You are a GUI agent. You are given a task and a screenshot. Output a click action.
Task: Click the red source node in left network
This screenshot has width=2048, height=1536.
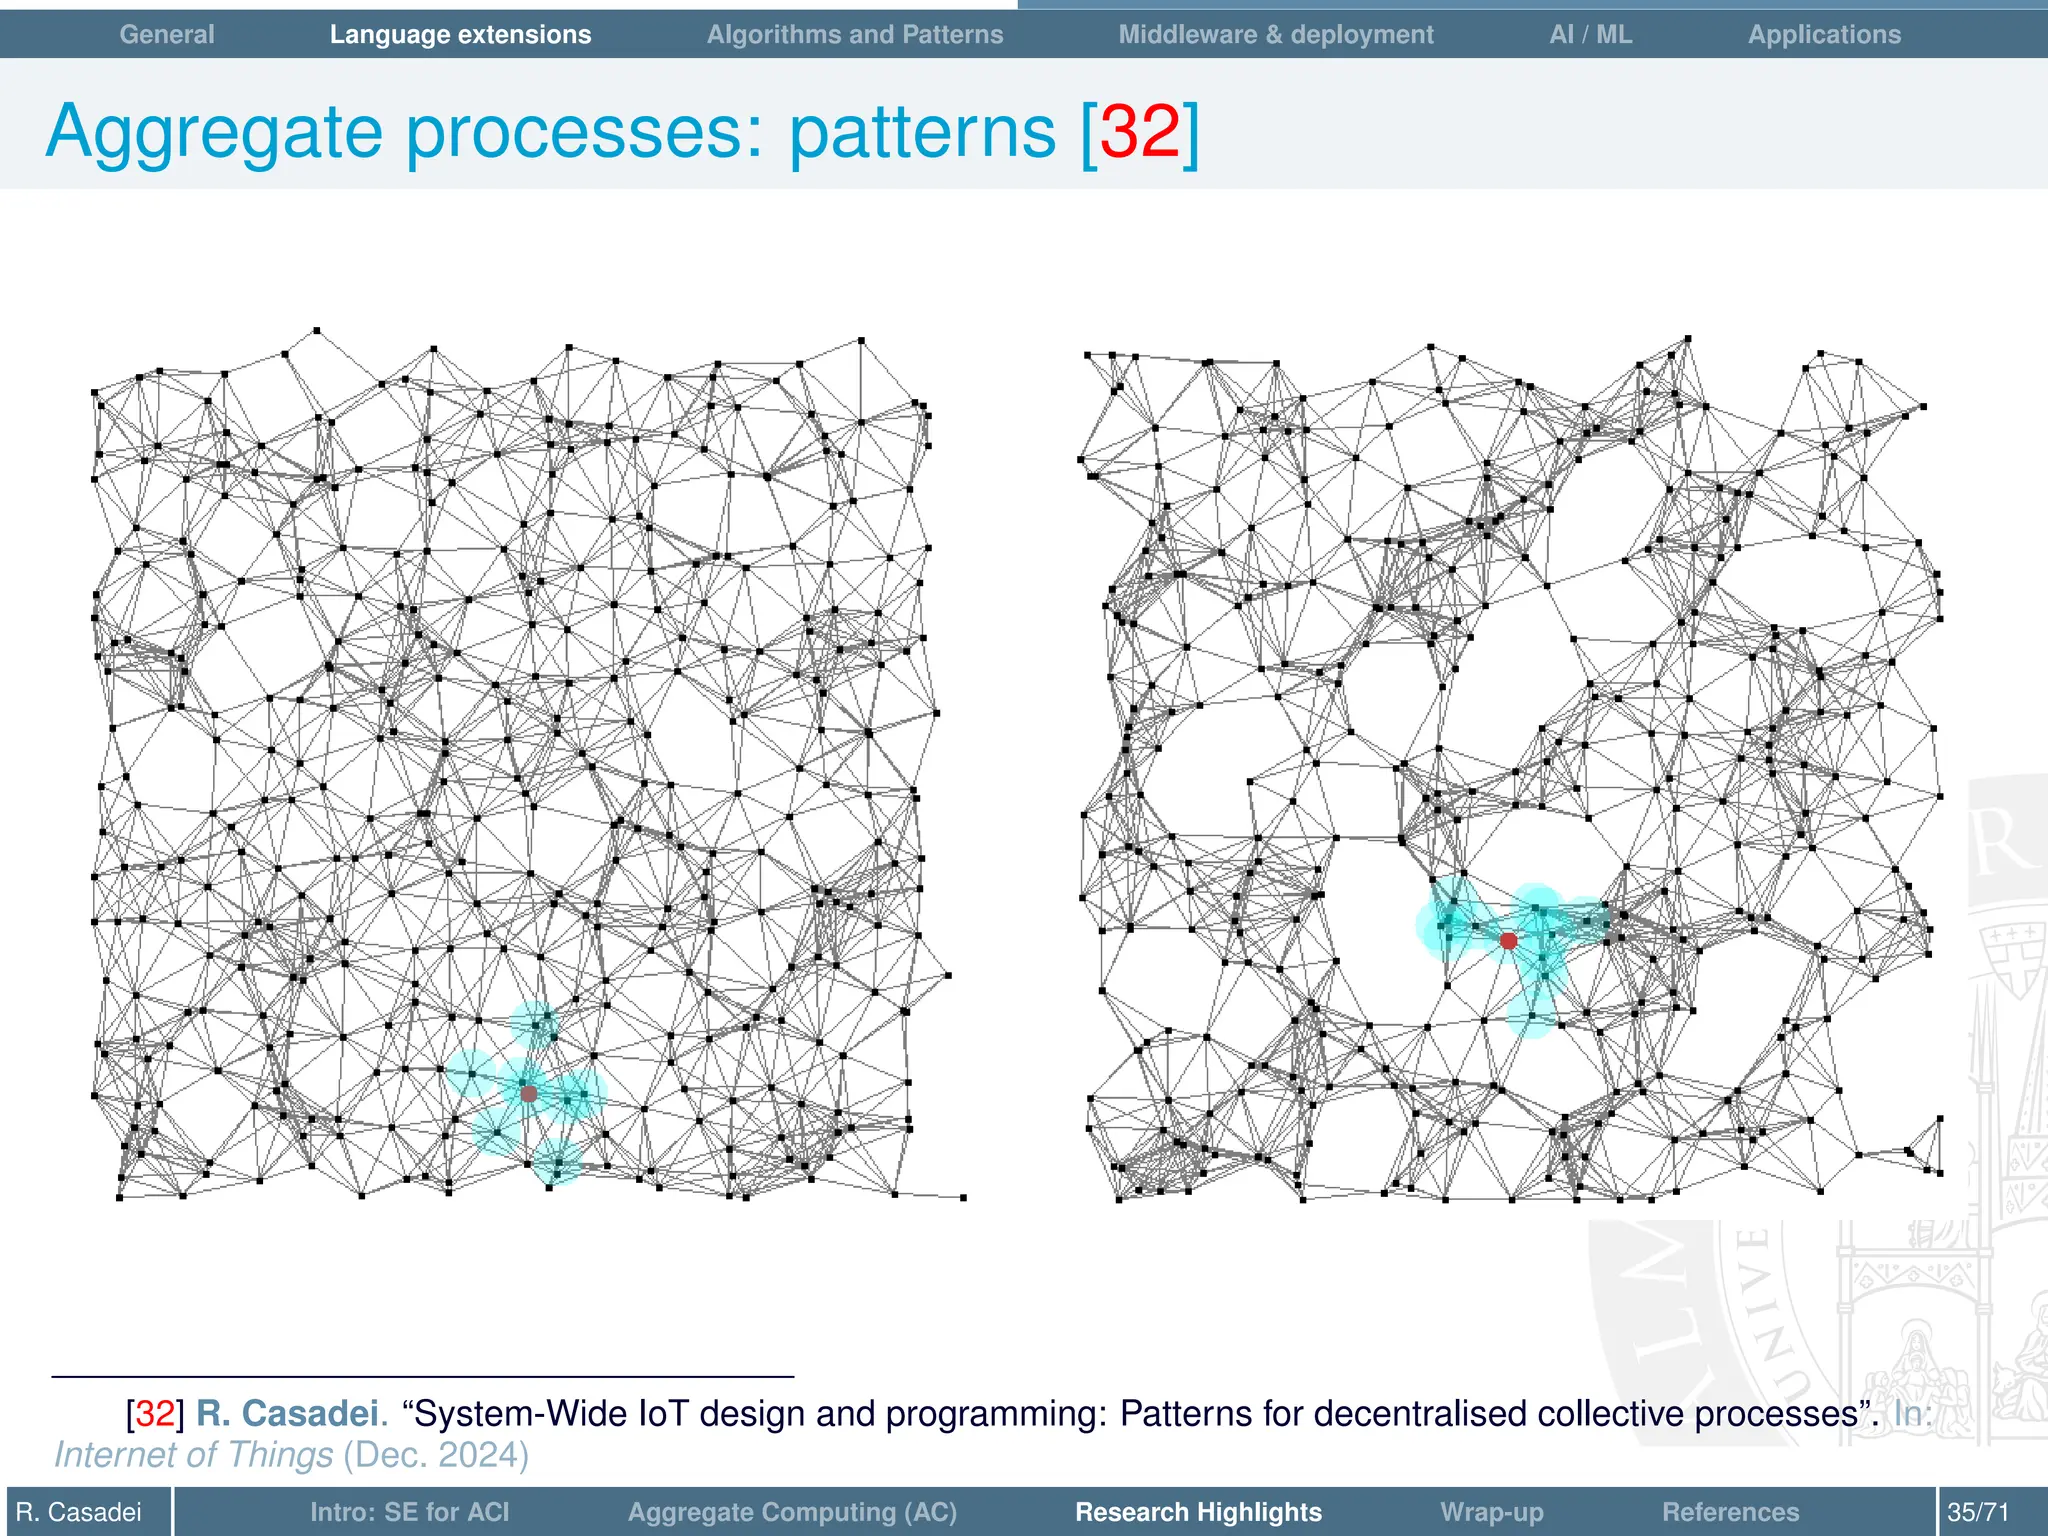pos(529,1093)
